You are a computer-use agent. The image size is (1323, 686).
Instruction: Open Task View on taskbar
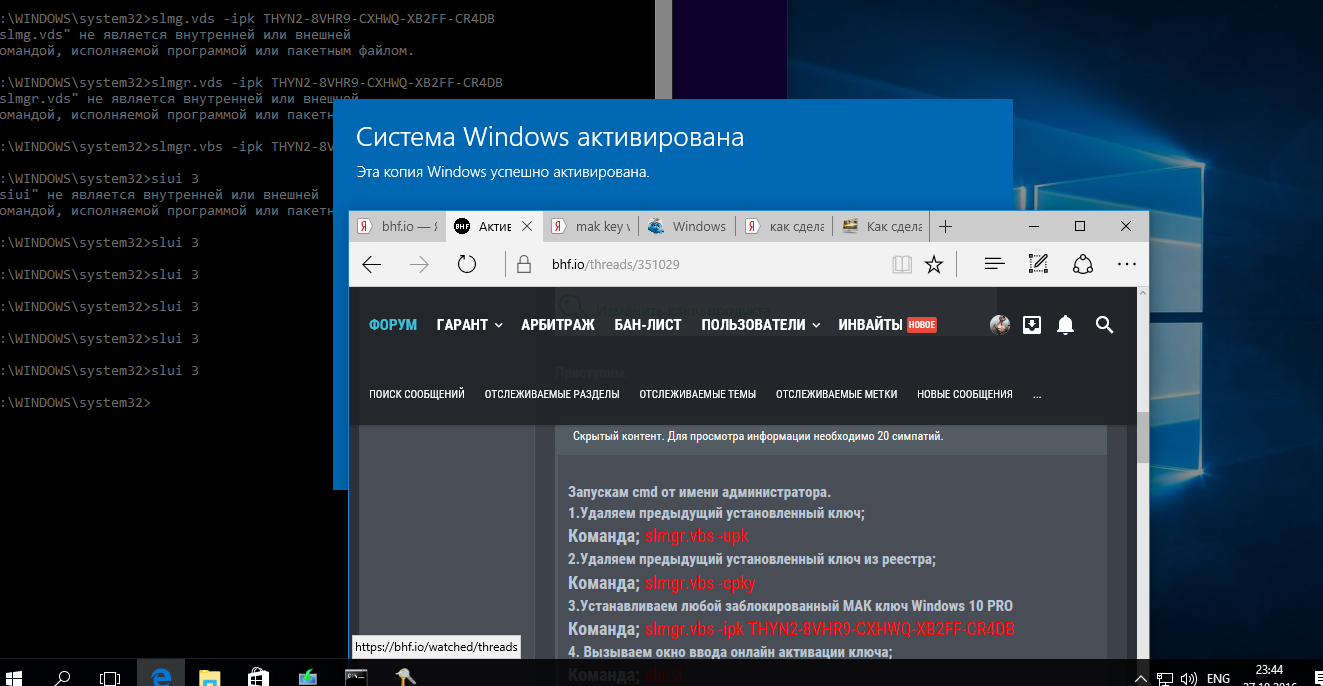click(110, 677)
